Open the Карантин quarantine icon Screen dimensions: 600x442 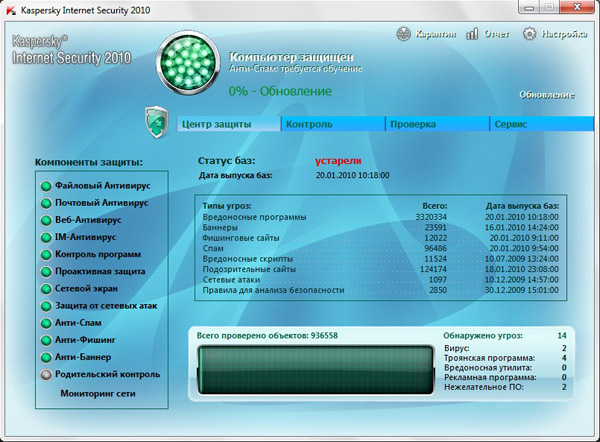coord(403,34)
